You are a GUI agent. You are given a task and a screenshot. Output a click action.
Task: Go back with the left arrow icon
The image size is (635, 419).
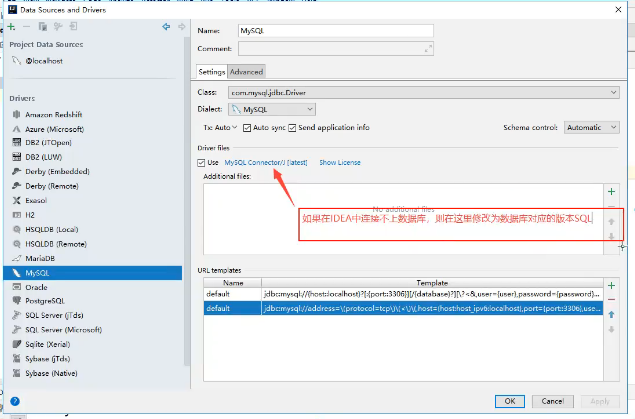click(166, 27)
